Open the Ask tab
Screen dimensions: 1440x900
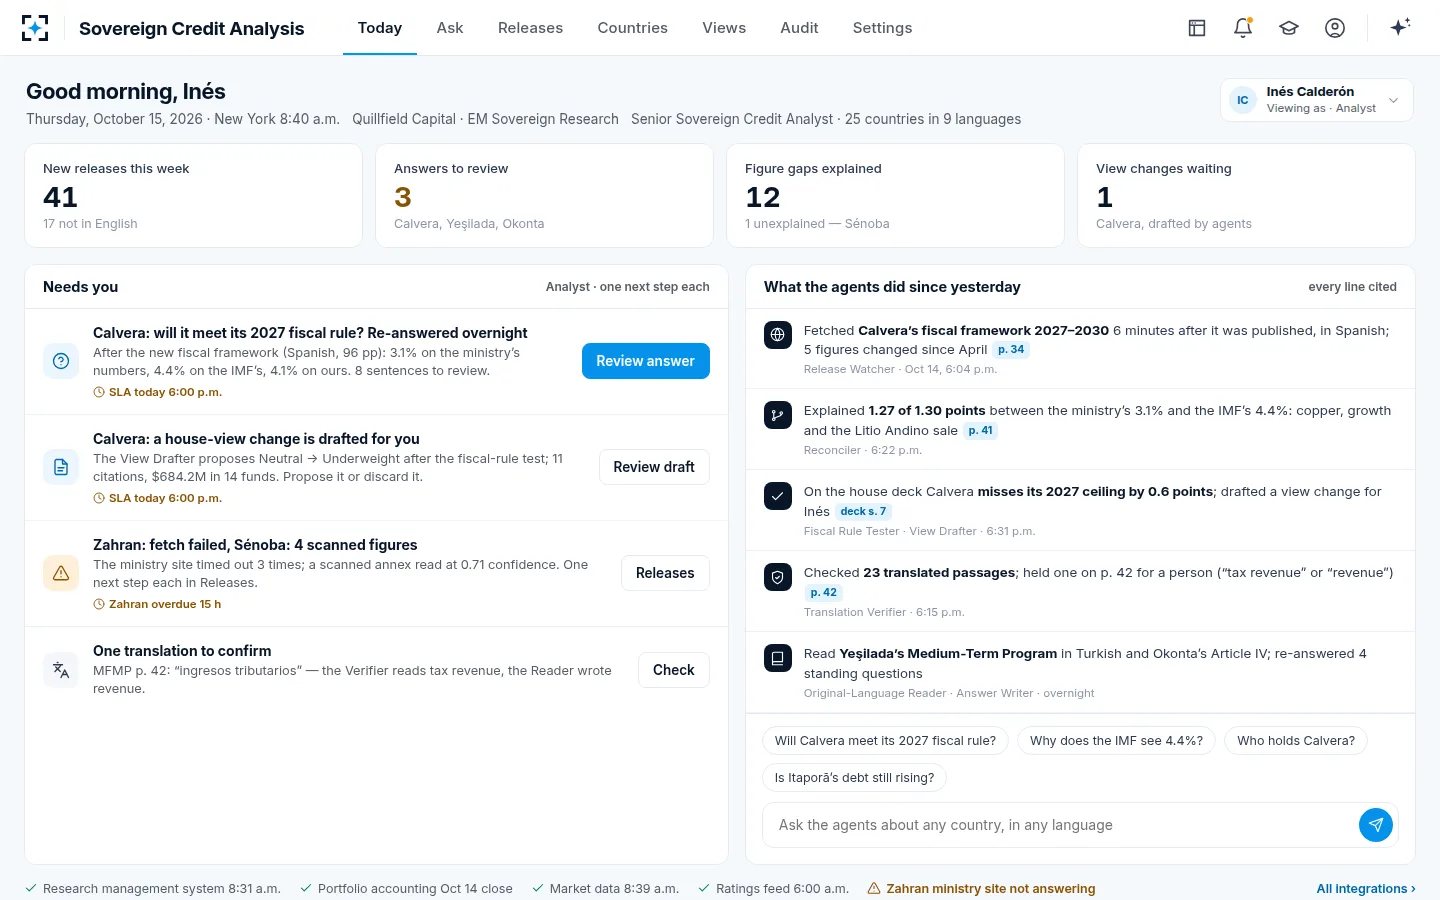(x=450, y=28)
